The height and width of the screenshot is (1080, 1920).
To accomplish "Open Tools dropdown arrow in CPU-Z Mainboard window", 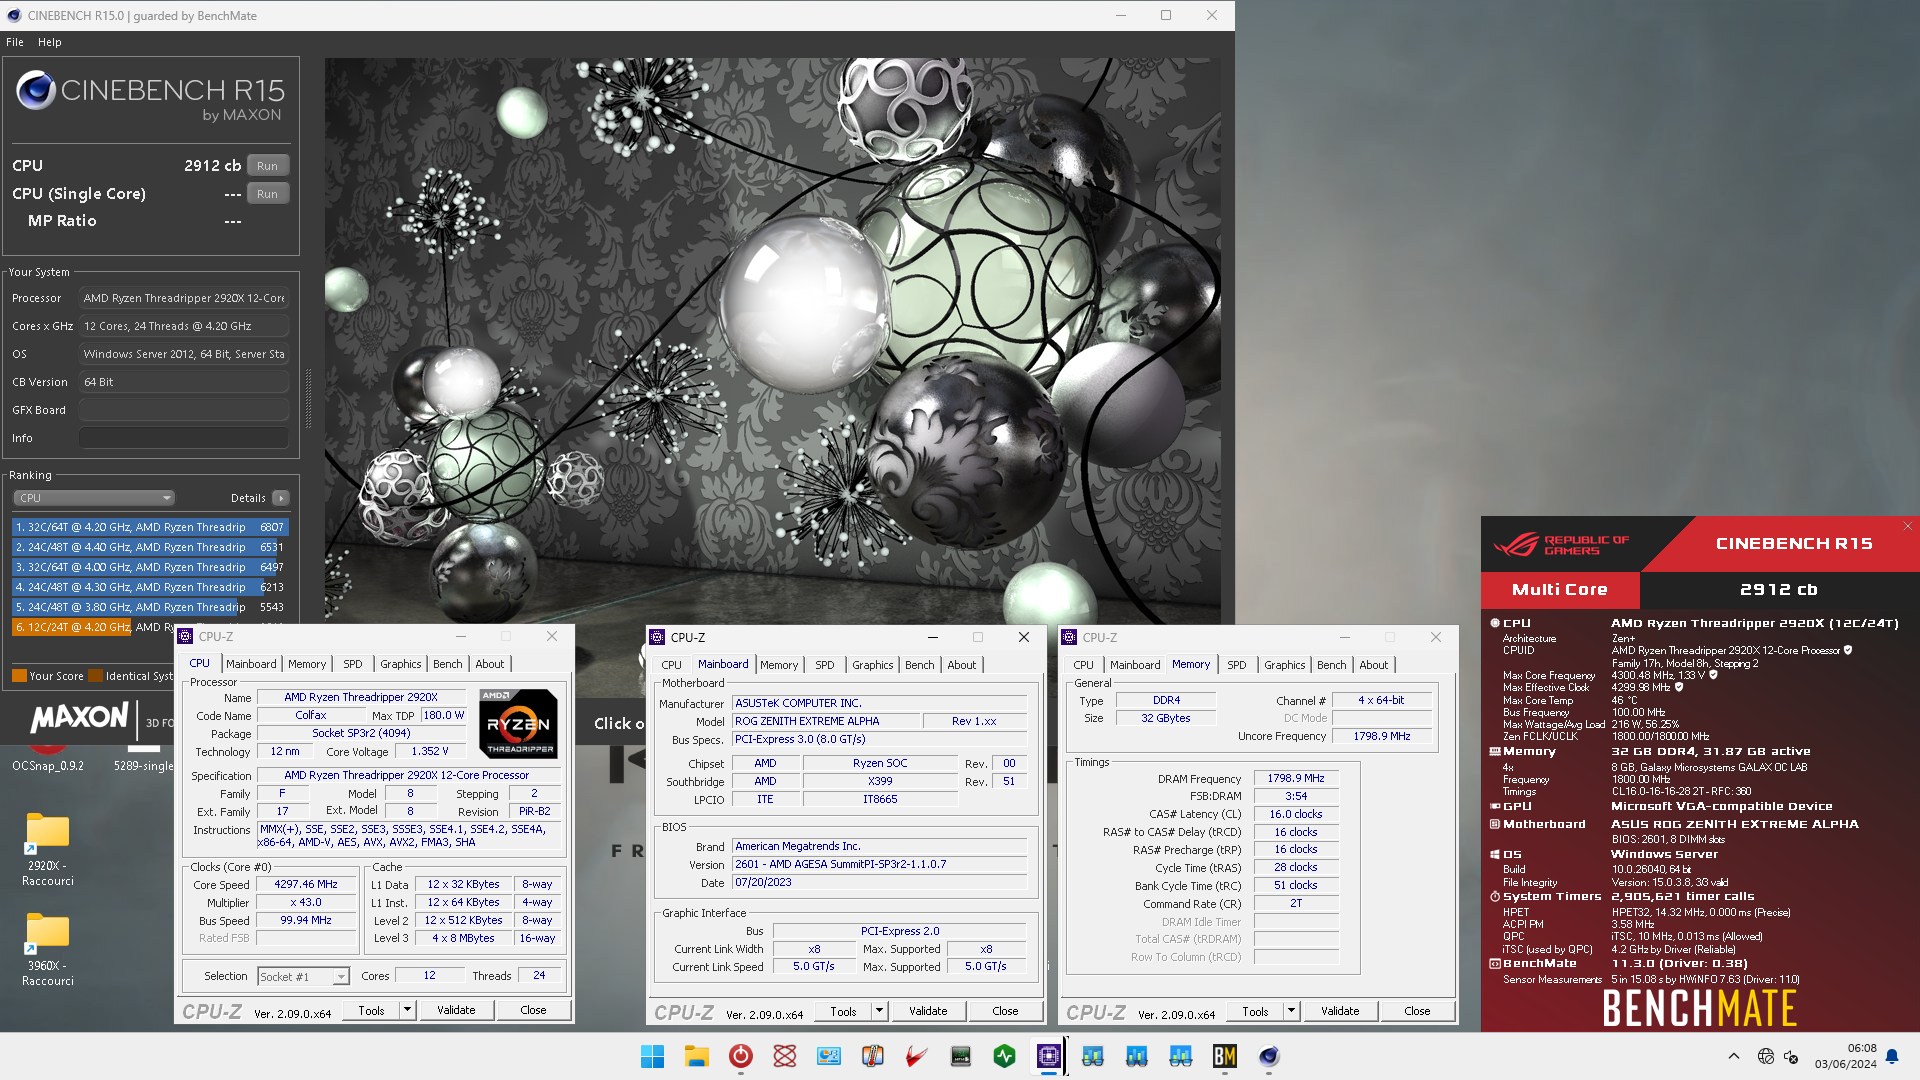I will click(x=879, y=1011).
